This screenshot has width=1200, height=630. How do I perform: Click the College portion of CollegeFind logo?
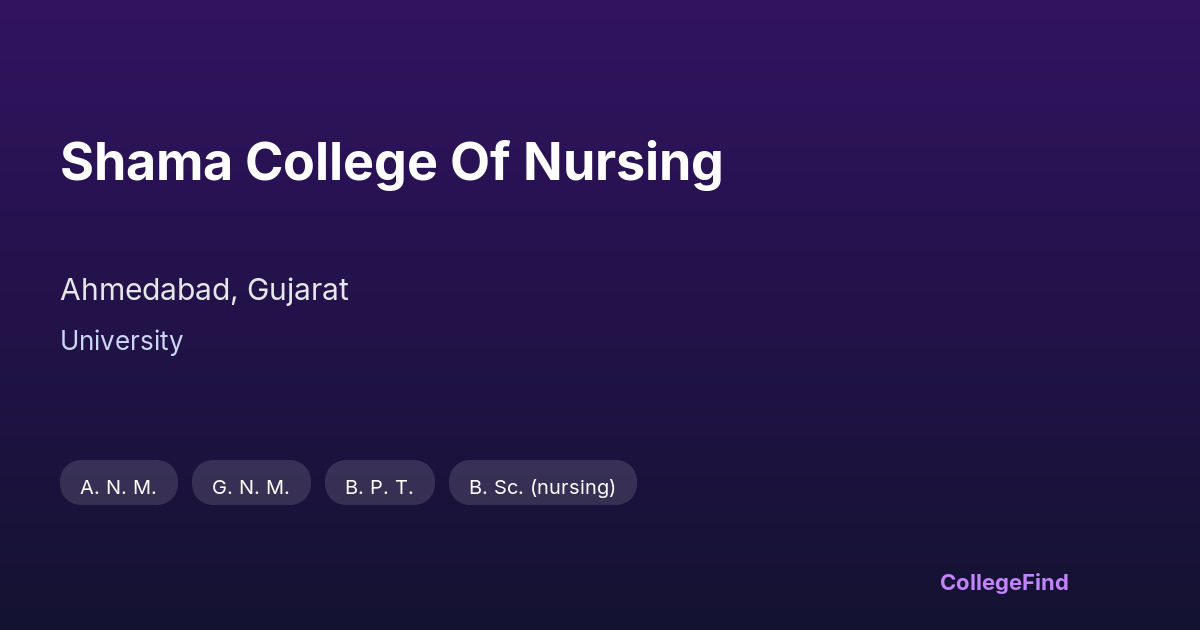pyautogui.click(x=981, y=582)
